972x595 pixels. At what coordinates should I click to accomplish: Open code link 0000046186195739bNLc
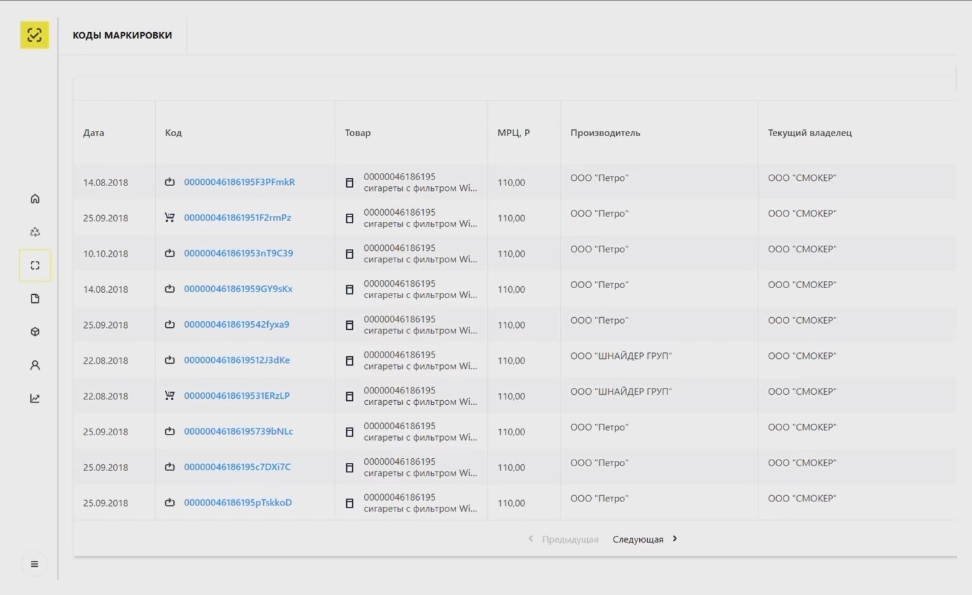(239, 431)
